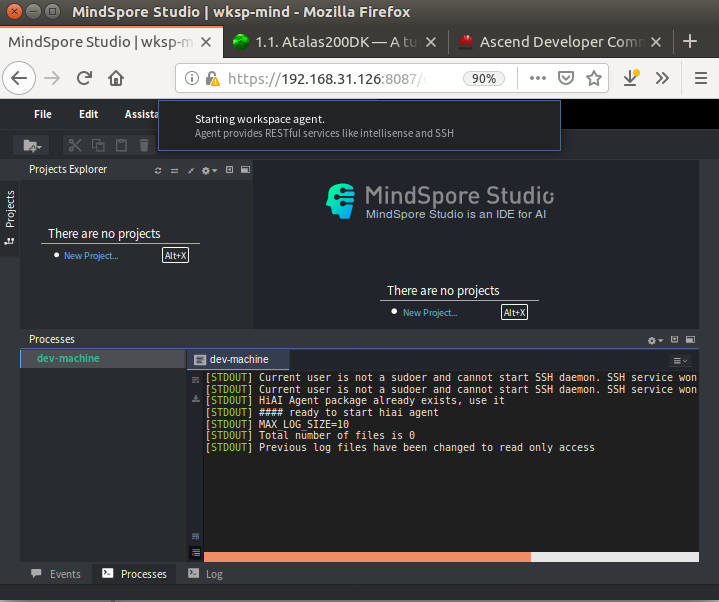719x602 pixels.
Task: Click the browser forward arrow
Action: click(x=52, y=78)
